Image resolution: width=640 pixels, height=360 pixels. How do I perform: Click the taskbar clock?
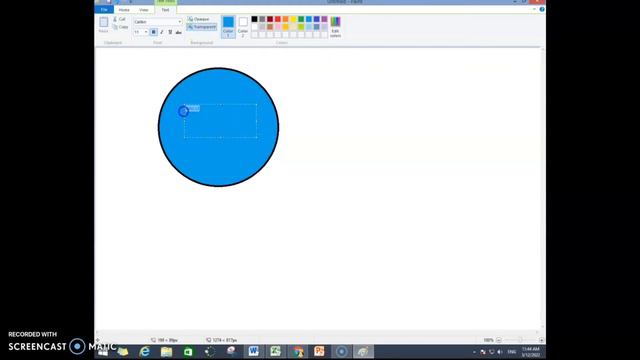point(531,352)
